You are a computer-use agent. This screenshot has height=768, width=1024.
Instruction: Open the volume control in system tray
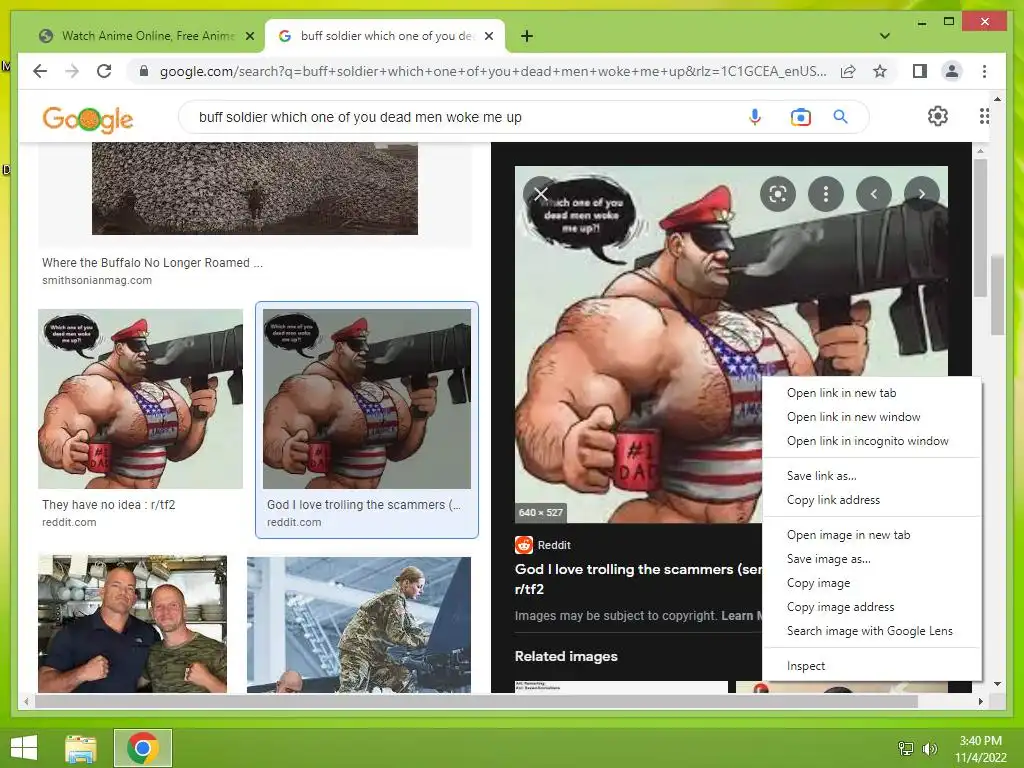pos(929,749)
